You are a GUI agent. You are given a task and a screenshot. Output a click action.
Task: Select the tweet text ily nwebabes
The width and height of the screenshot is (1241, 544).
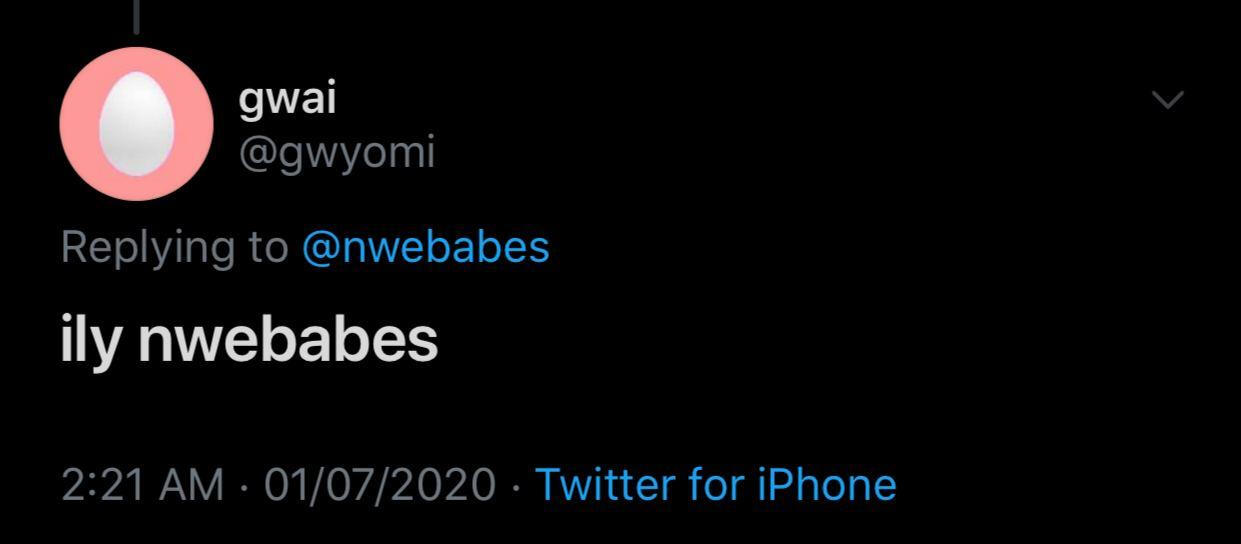(x=249, y=340)
